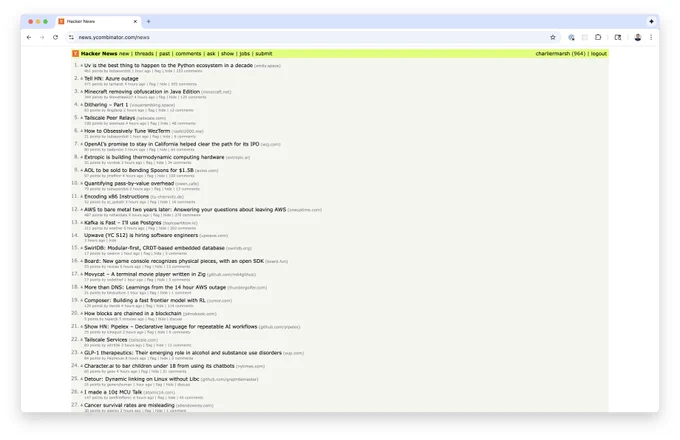Upvote the Tell HN: Azure outage story

point(81,78)
